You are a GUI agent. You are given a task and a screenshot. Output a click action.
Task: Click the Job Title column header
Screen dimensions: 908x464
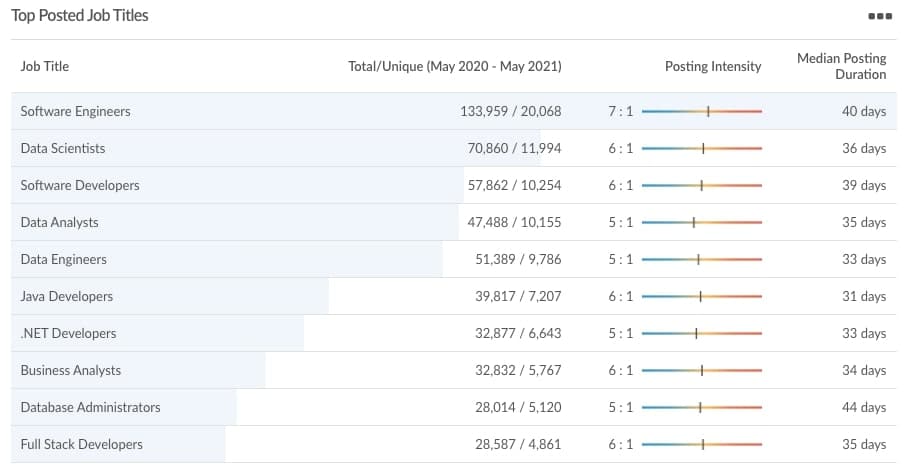pyautogui.click(x=45, y=67)
